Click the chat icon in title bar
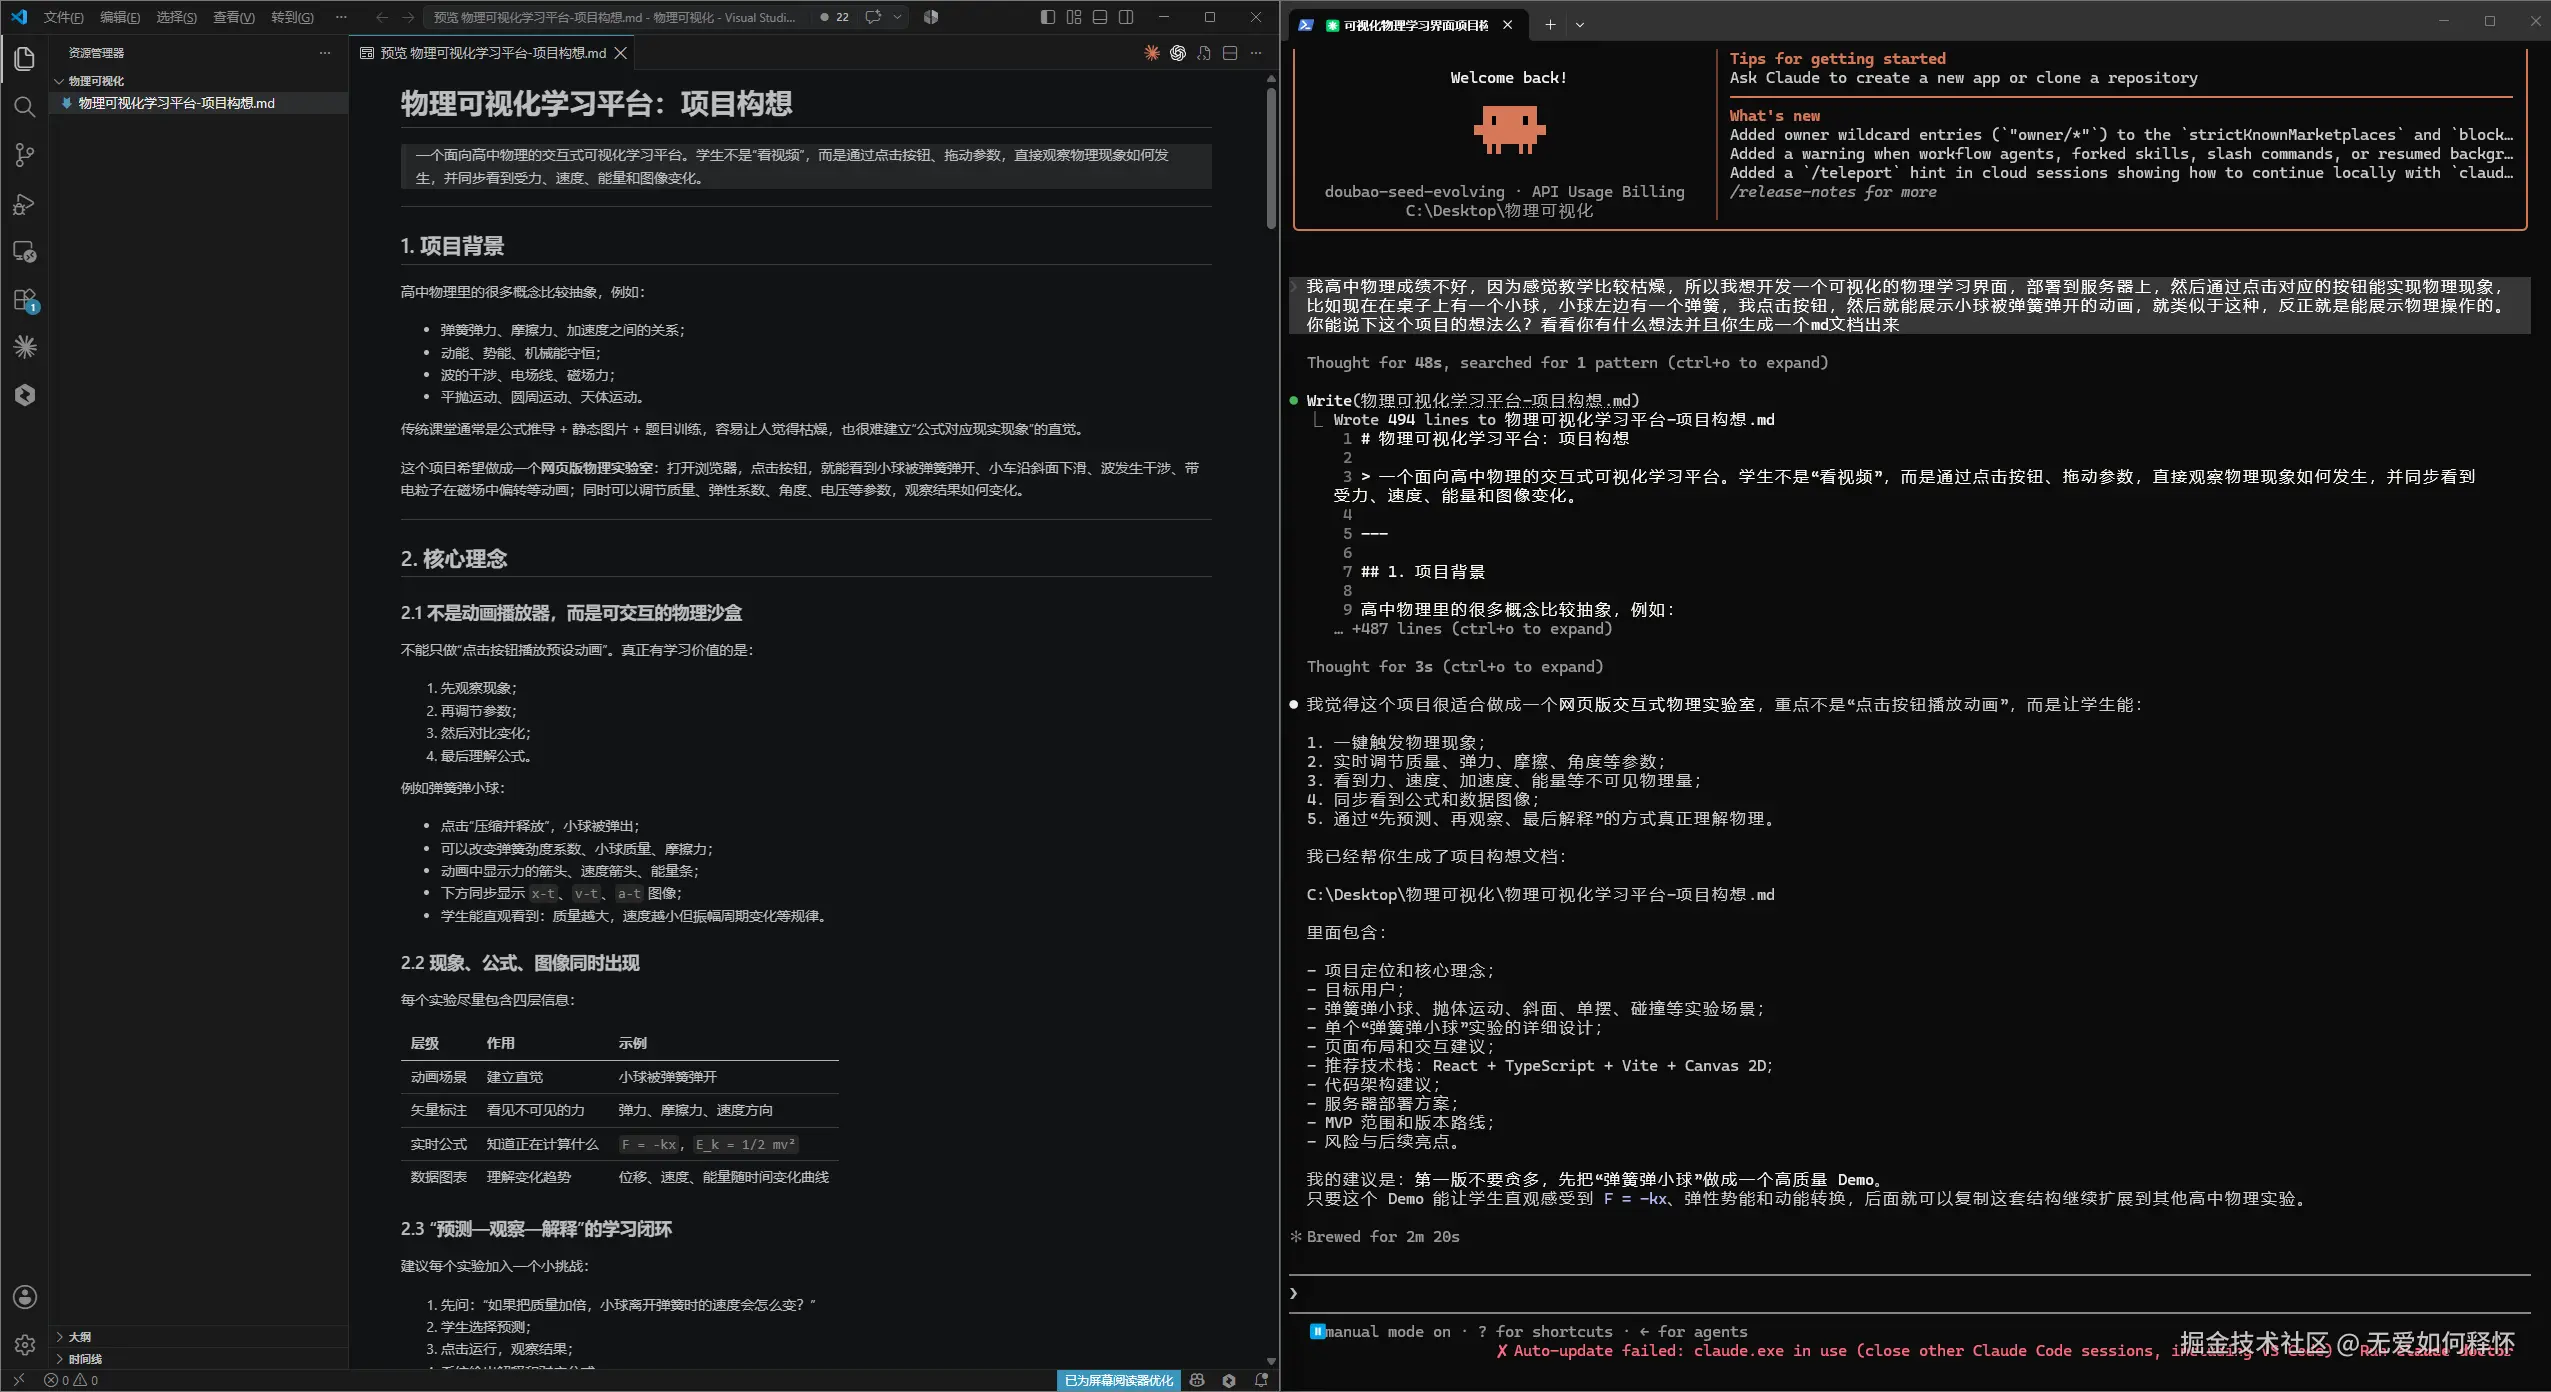This screenshot has width=2551, height=1392. point(873,17)
